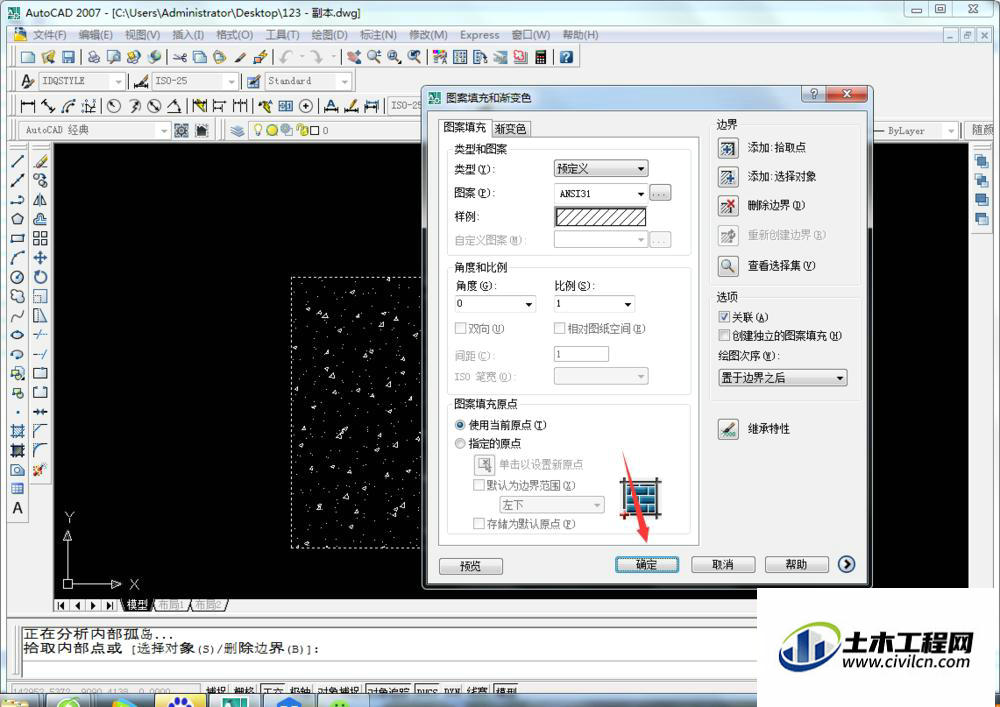Click the Add Select Objects boundary icon

tap(728, 177)
